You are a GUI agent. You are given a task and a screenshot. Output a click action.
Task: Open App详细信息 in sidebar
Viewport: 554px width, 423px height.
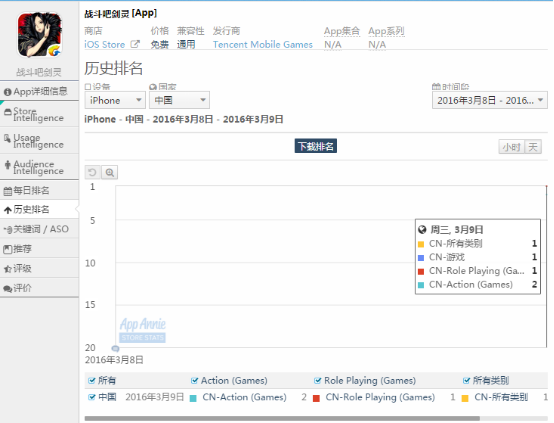tap(39, 92)
